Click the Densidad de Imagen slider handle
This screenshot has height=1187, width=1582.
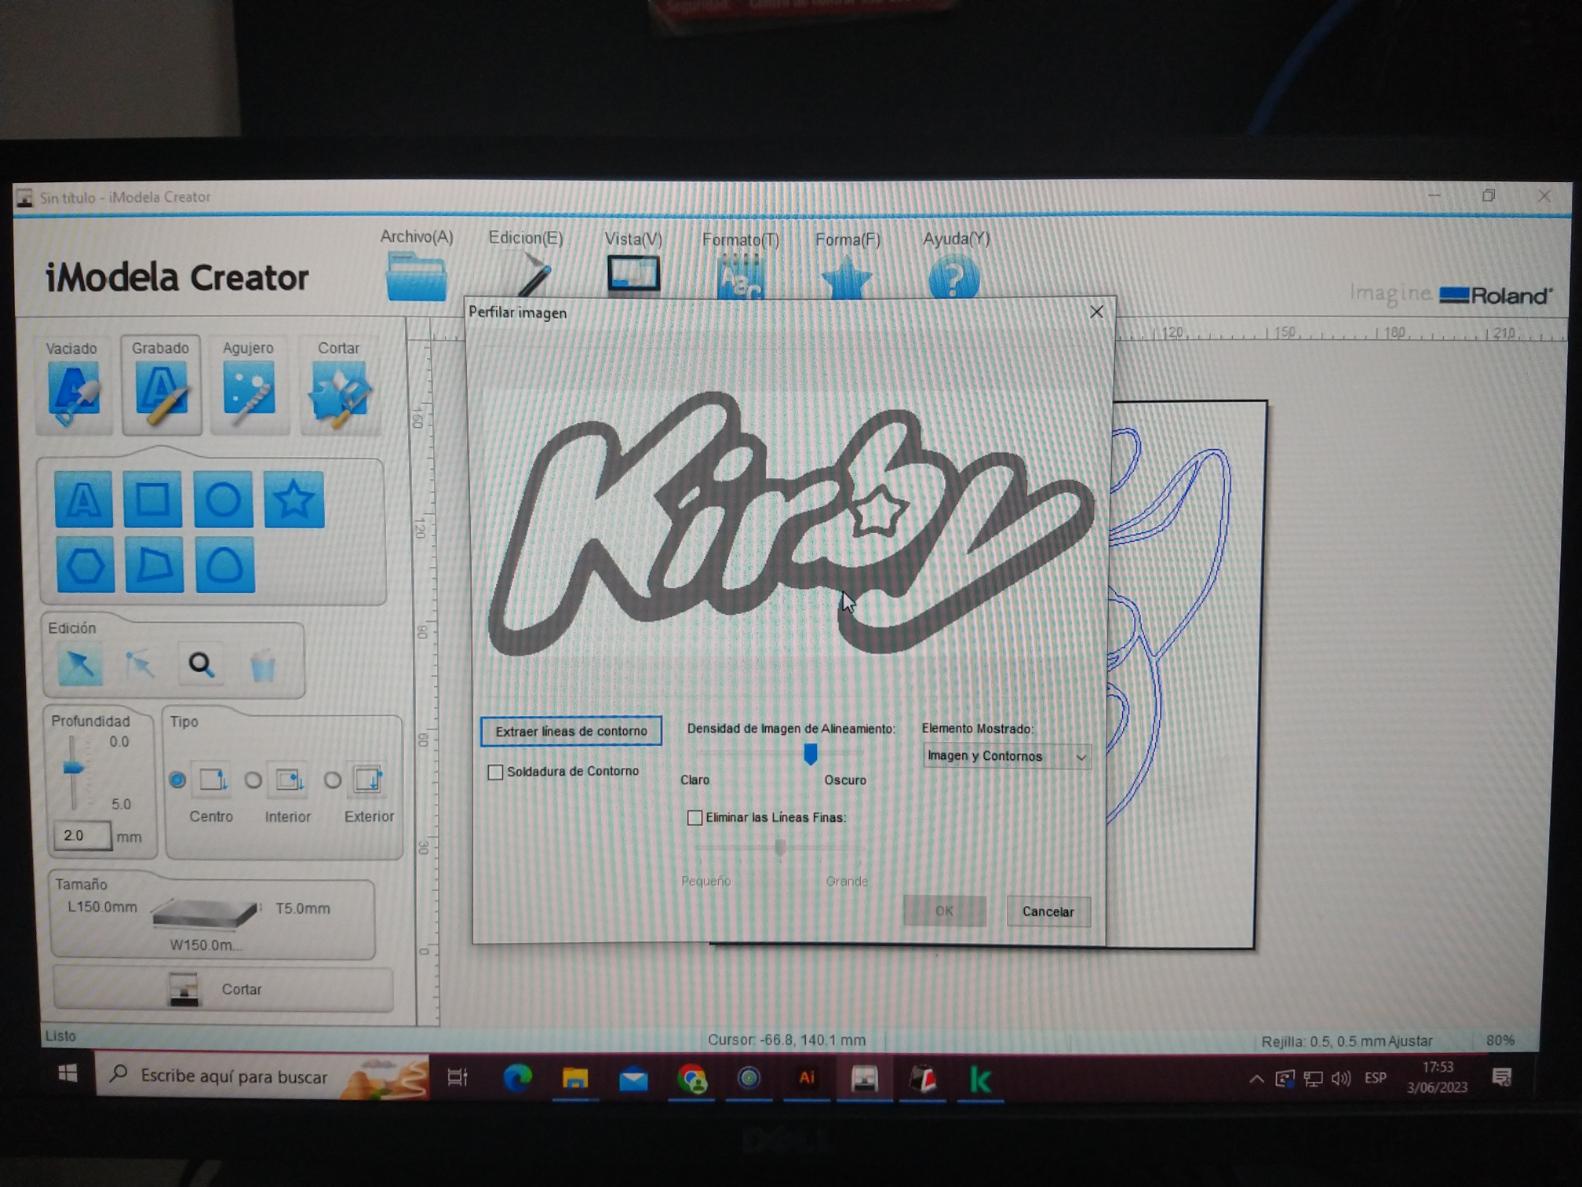pos(810,754)
